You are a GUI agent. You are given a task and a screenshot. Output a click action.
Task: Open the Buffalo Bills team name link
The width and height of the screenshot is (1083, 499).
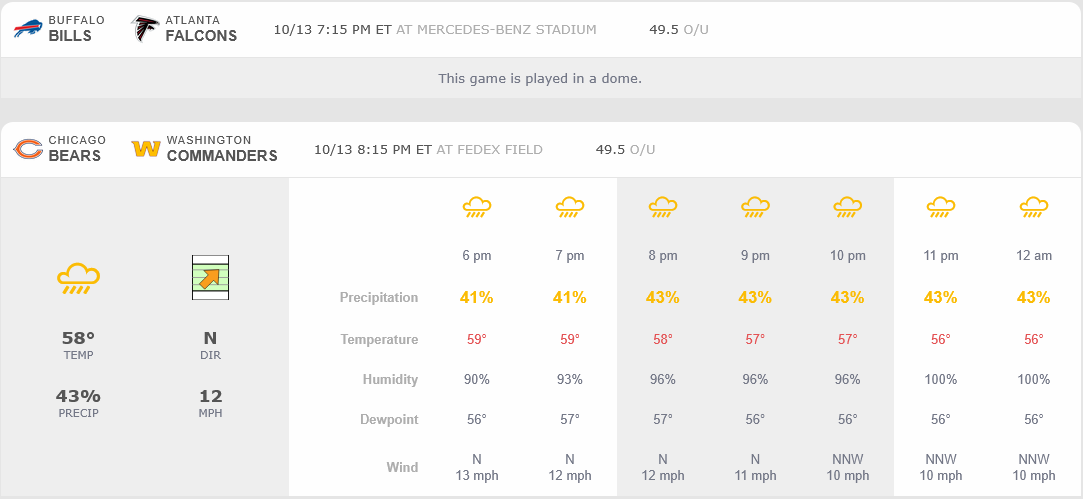tap(70, 29)
